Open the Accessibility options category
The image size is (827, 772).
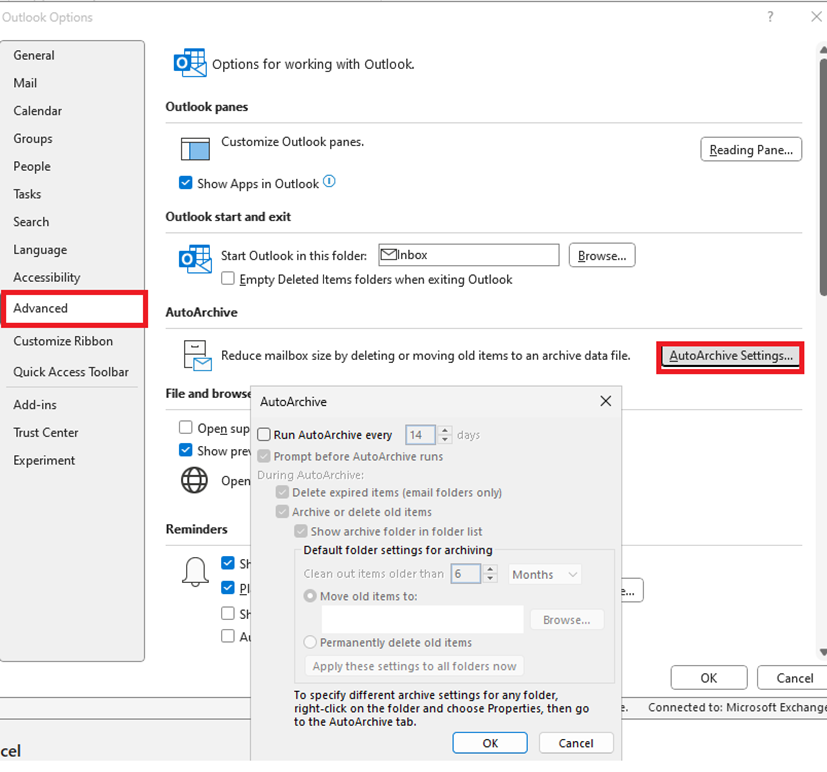tap(47, 277)
